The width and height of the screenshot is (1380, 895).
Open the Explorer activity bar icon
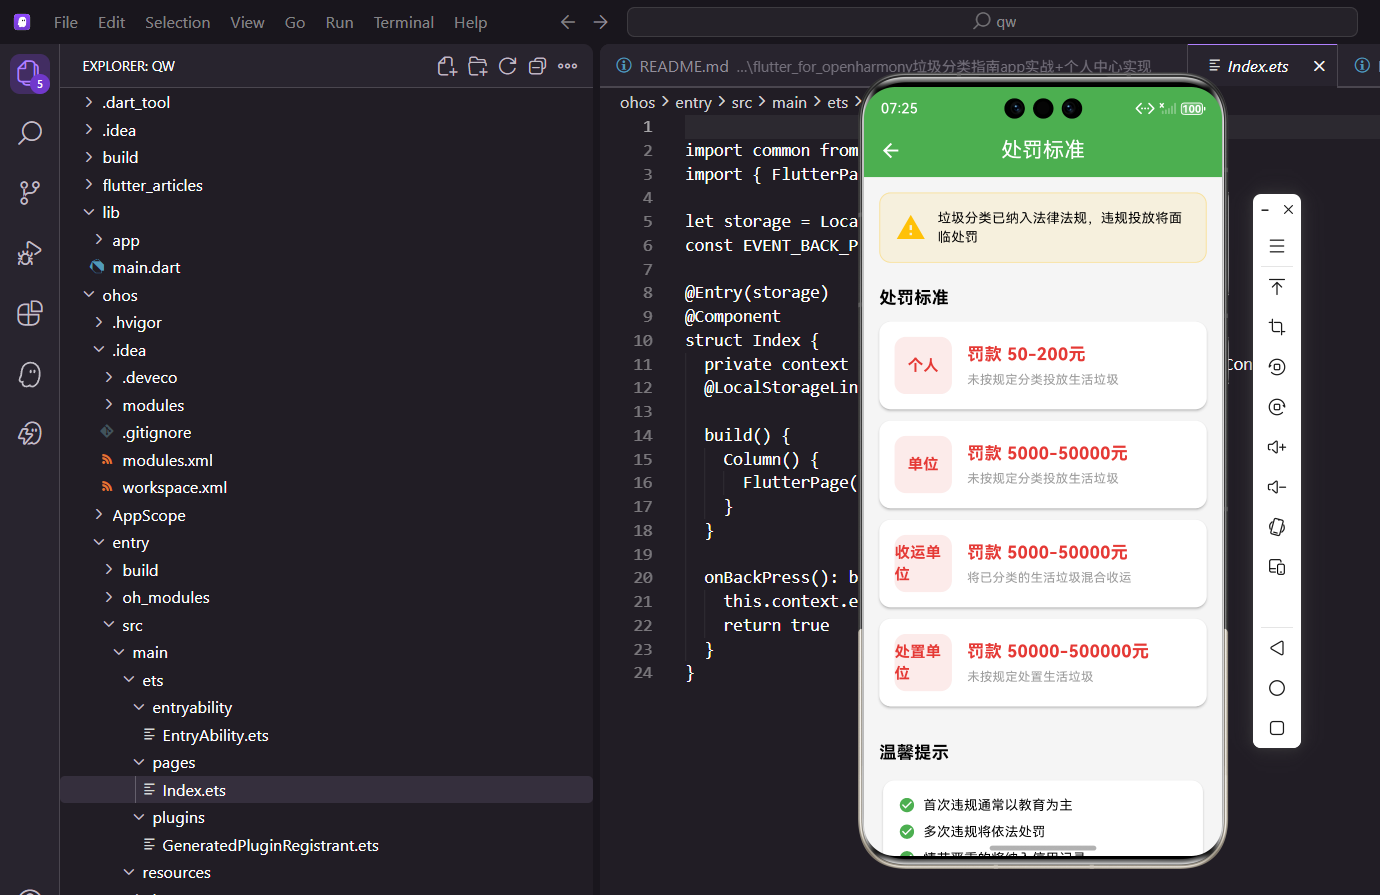30,73
